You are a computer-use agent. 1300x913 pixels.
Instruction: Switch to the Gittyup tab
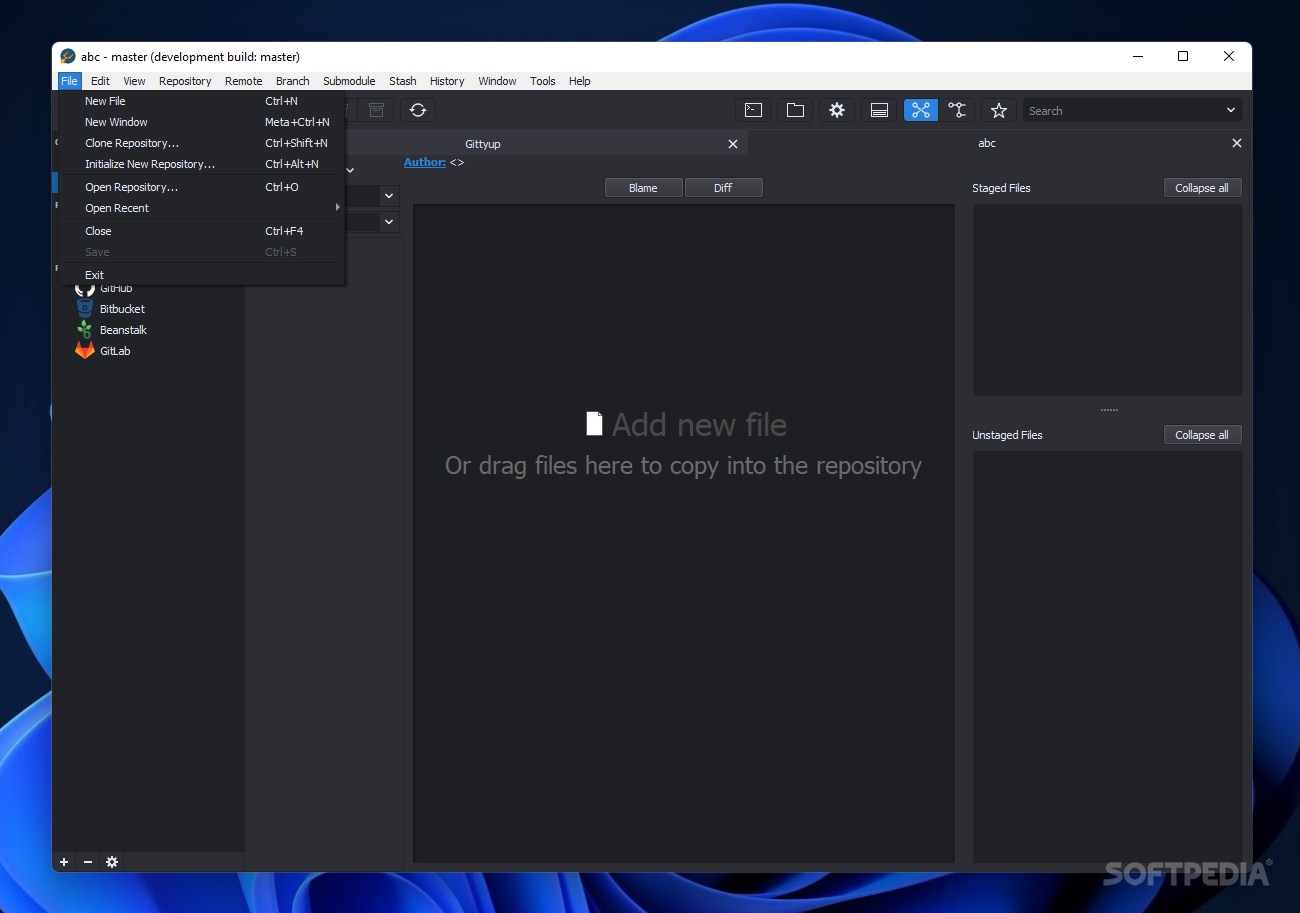tap(483, 144)
